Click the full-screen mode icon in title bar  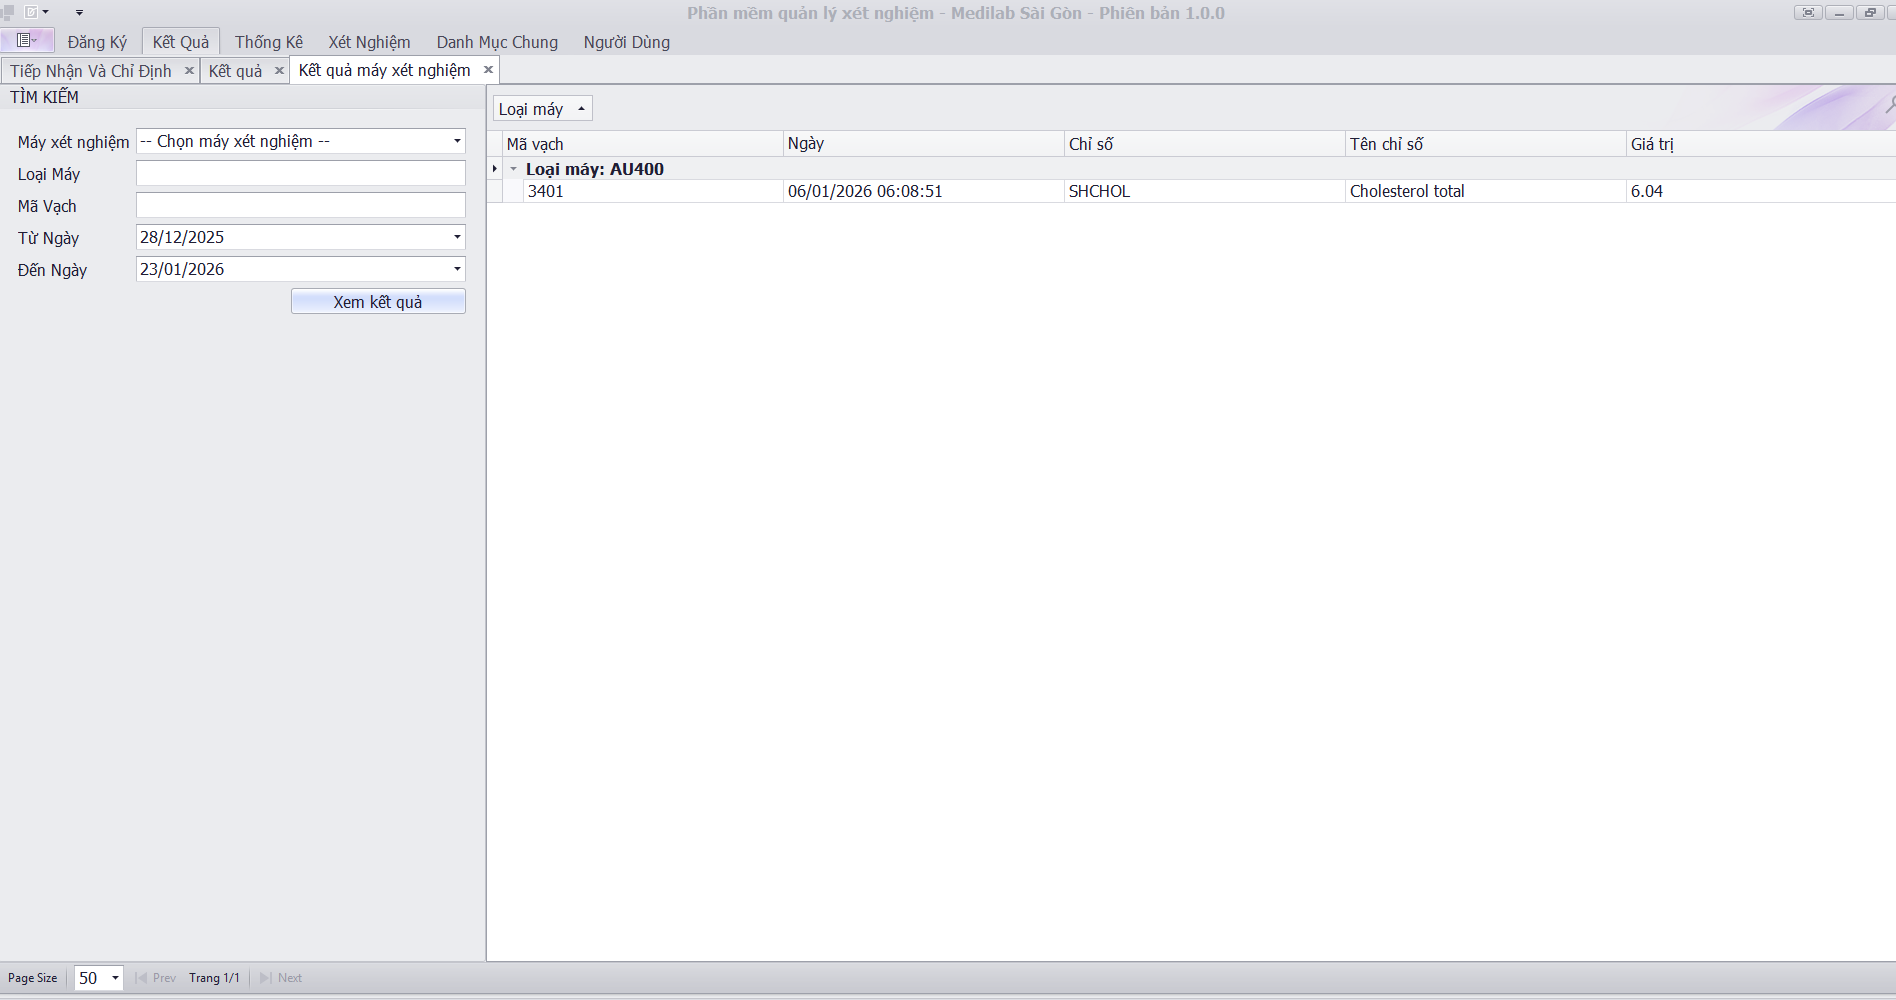[1807, 13]
